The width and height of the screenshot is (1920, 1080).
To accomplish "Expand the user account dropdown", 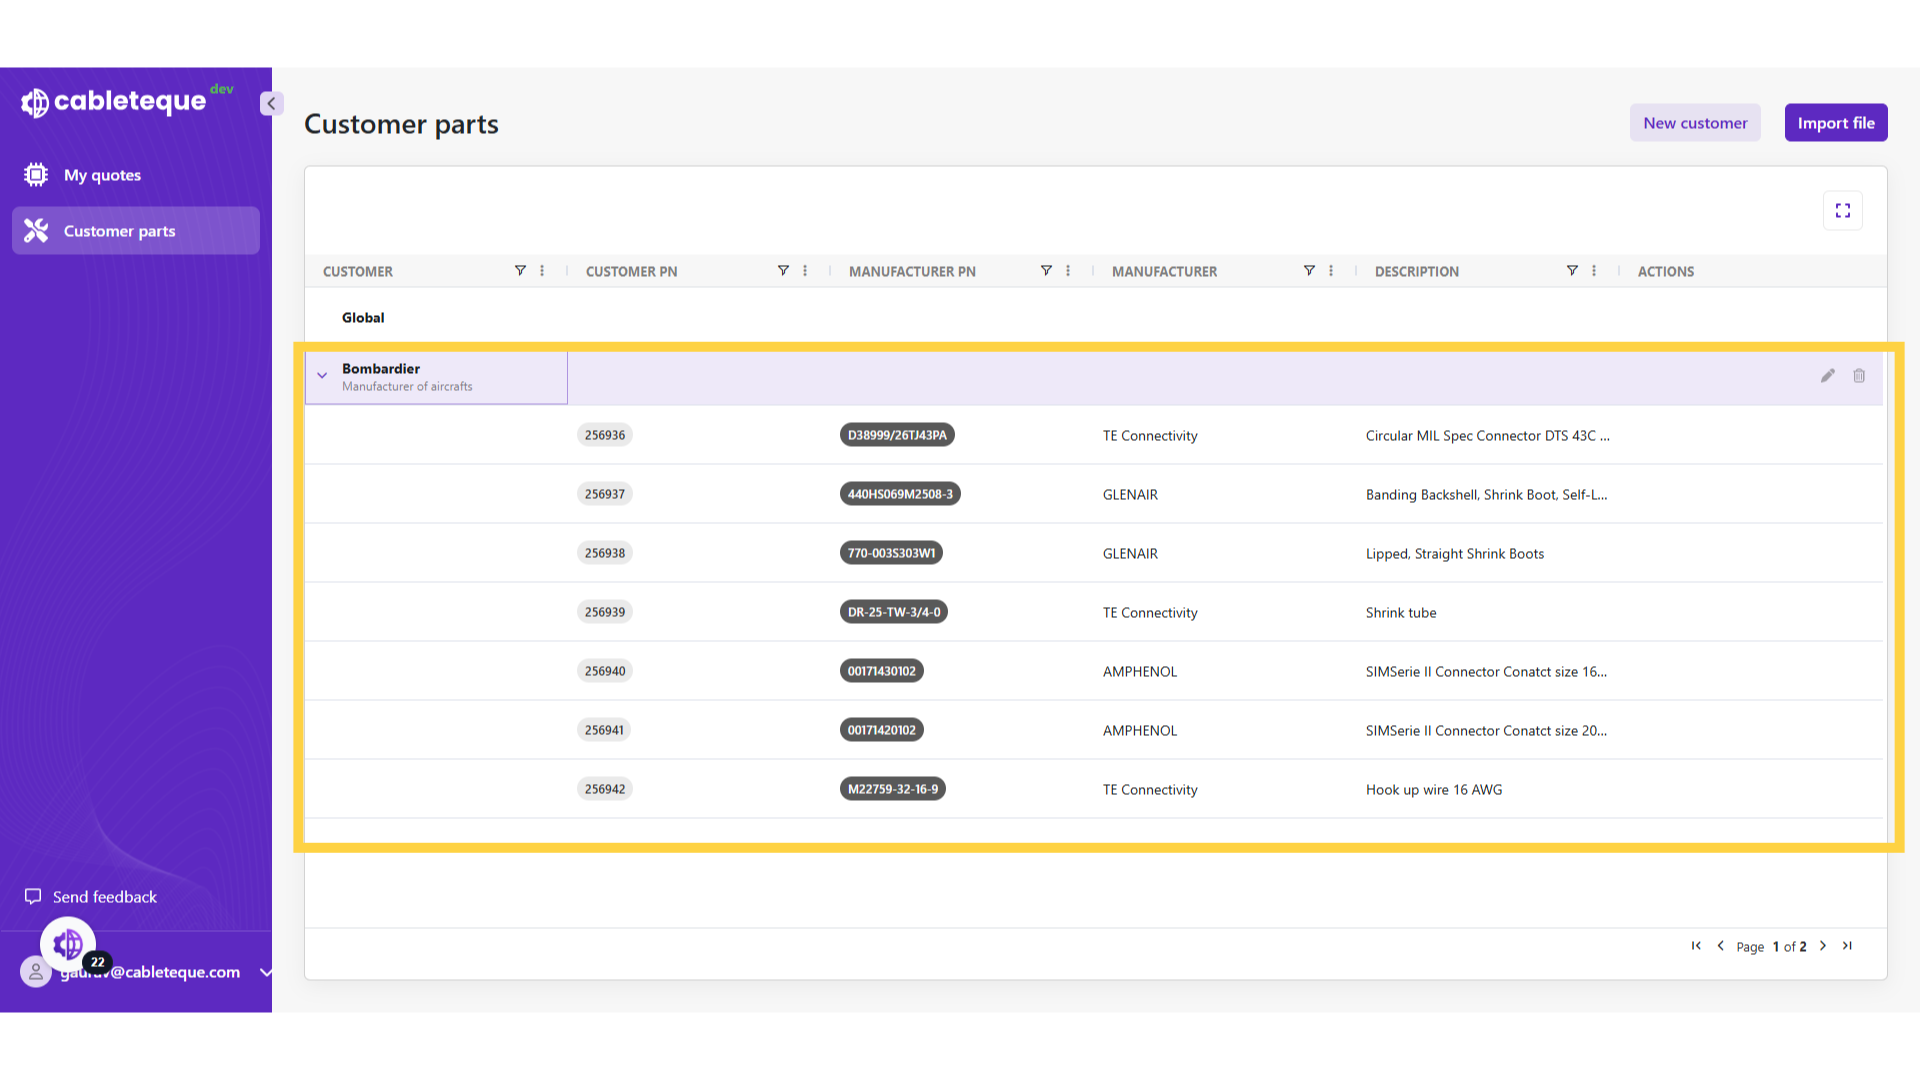I will coord(265,972).
